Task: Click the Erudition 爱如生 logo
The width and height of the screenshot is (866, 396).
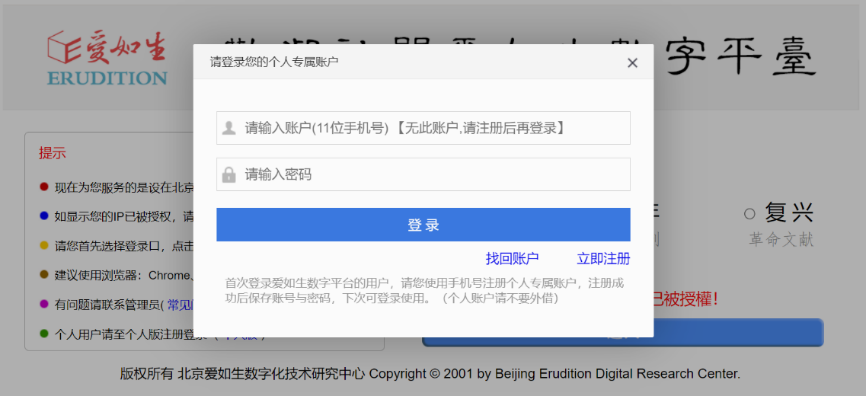Action: [107, 58]
